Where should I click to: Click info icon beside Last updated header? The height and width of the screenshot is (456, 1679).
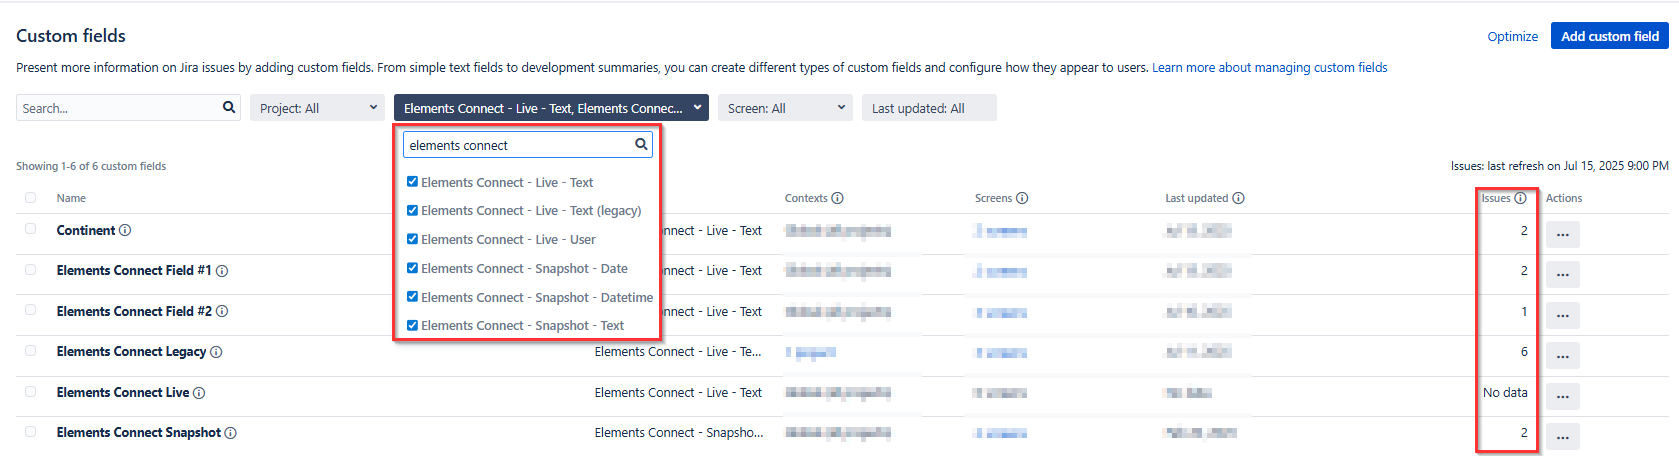coord(1238,198)
